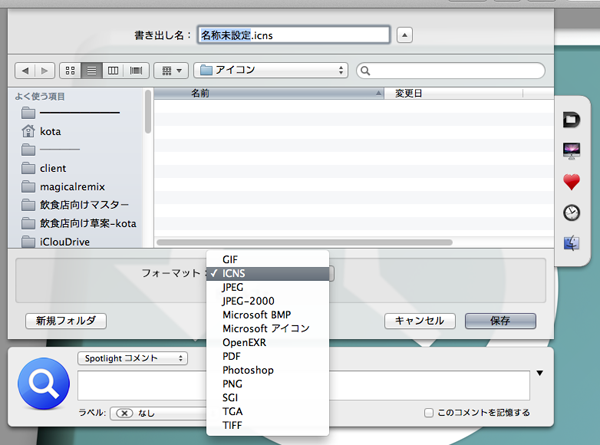Sort by 変更日 column header

pos(453,93)
